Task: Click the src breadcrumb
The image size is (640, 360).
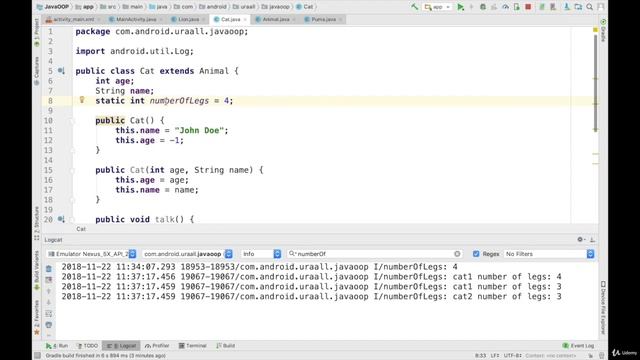Action: point(108,7)
